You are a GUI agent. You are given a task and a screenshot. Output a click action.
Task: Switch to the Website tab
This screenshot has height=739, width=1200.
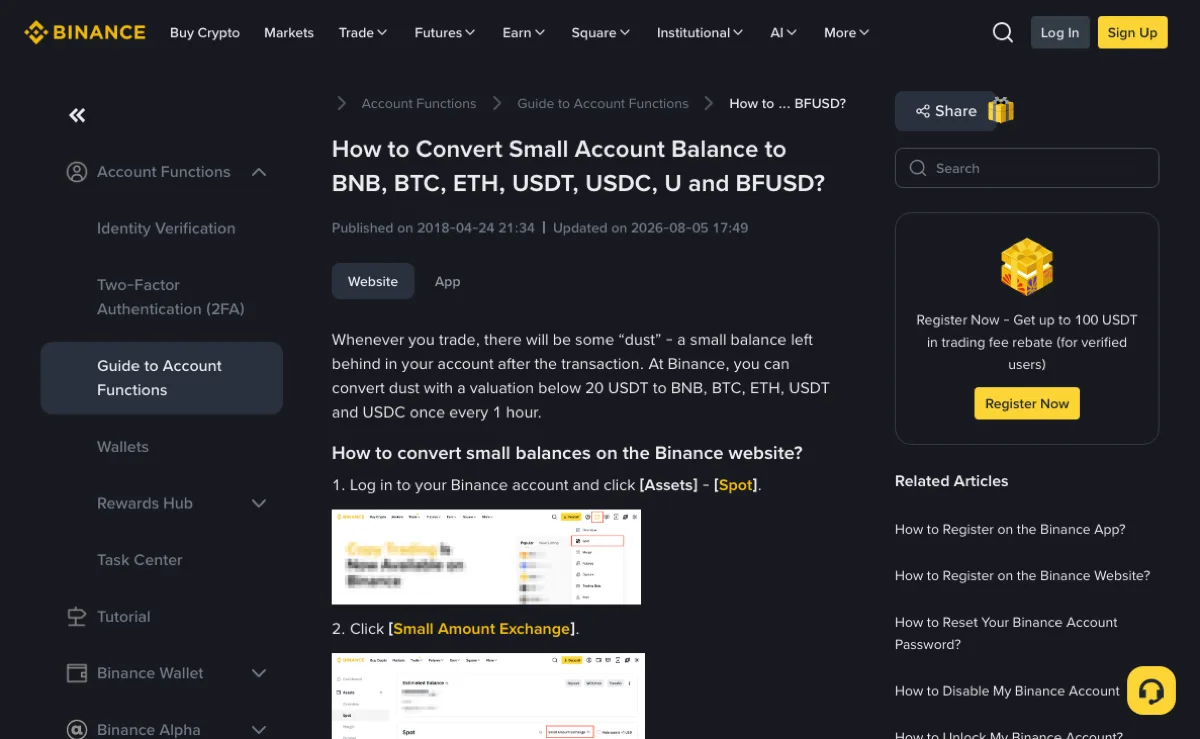(x=373, y=281)
